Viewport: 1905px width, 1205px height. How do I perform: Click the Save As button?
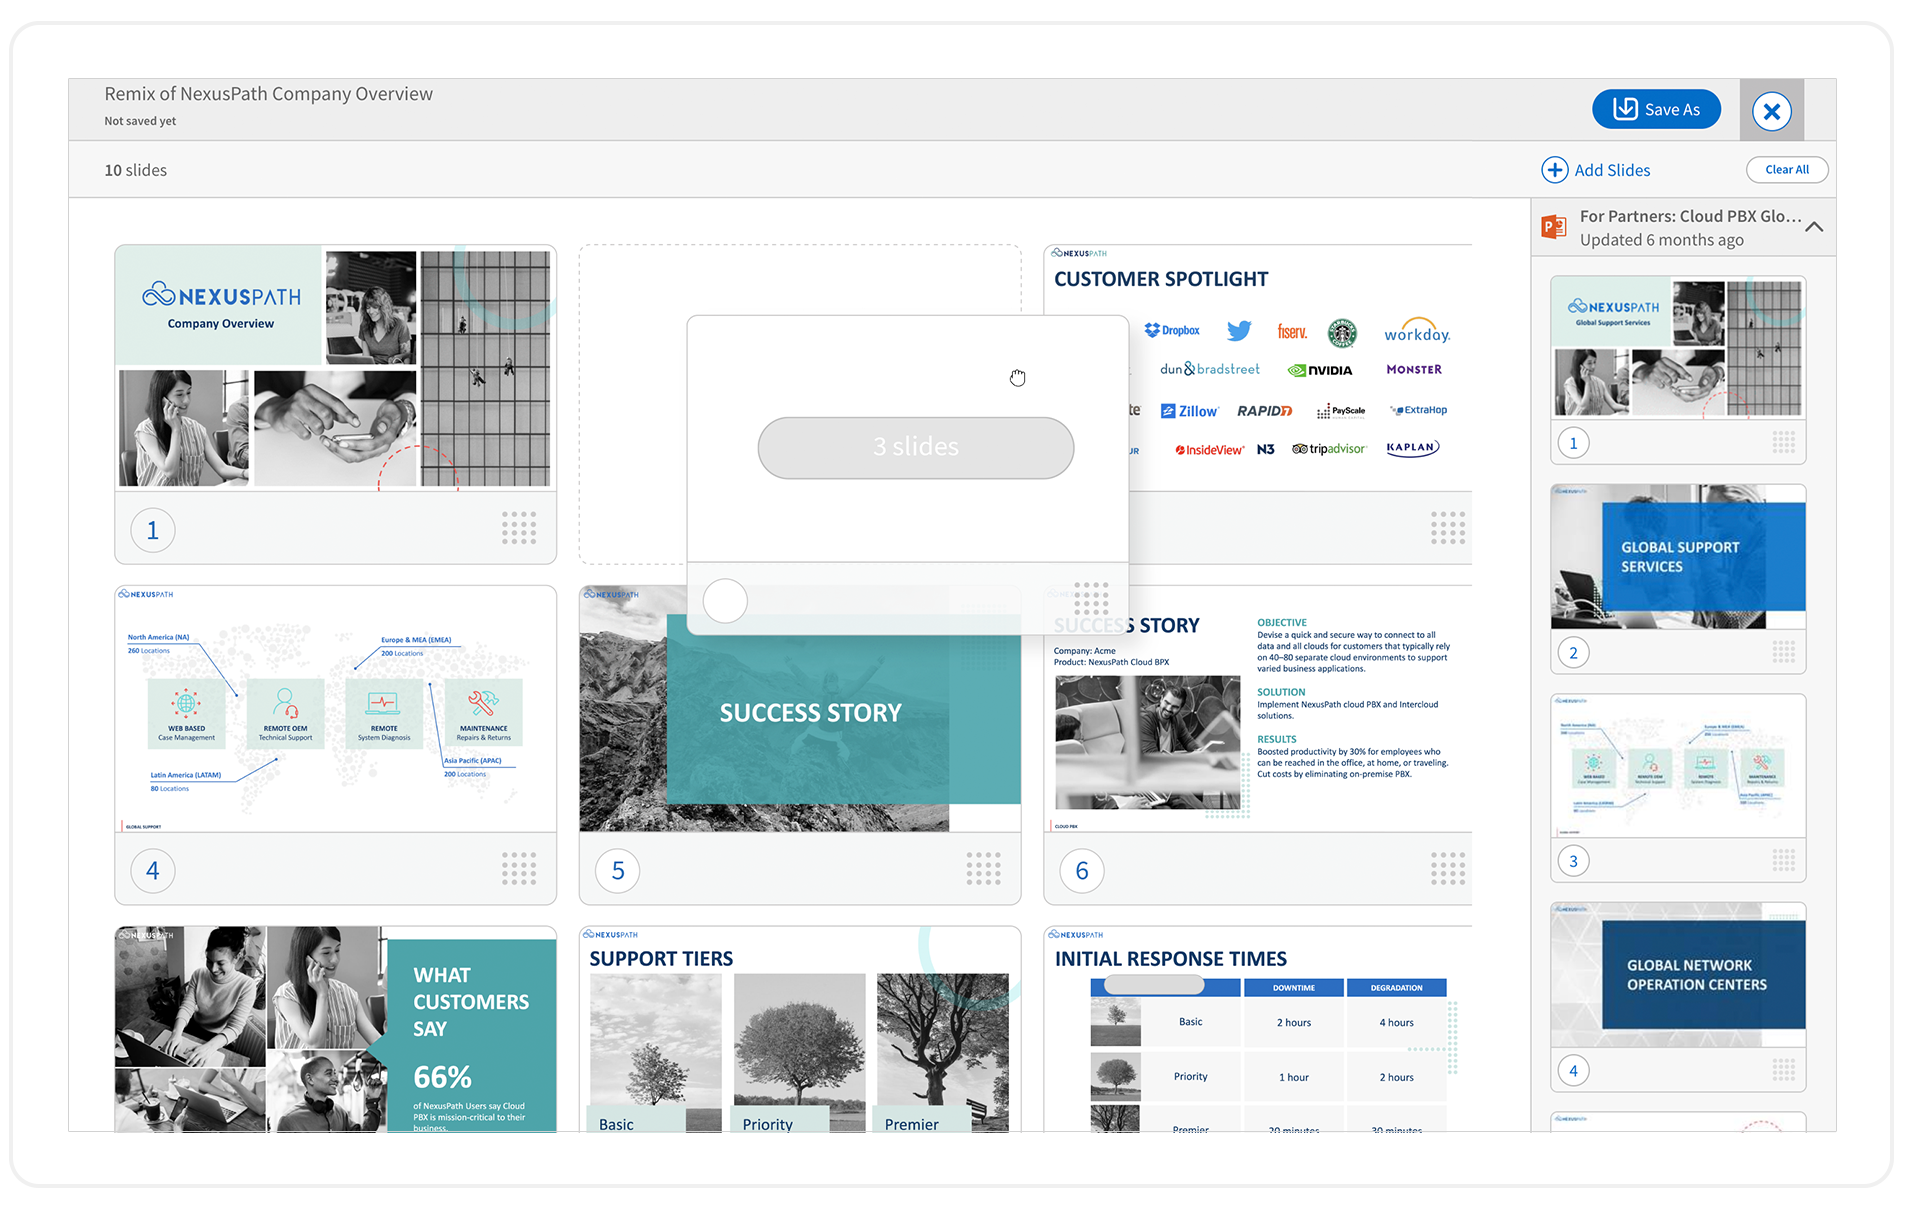click(1656, 109)
